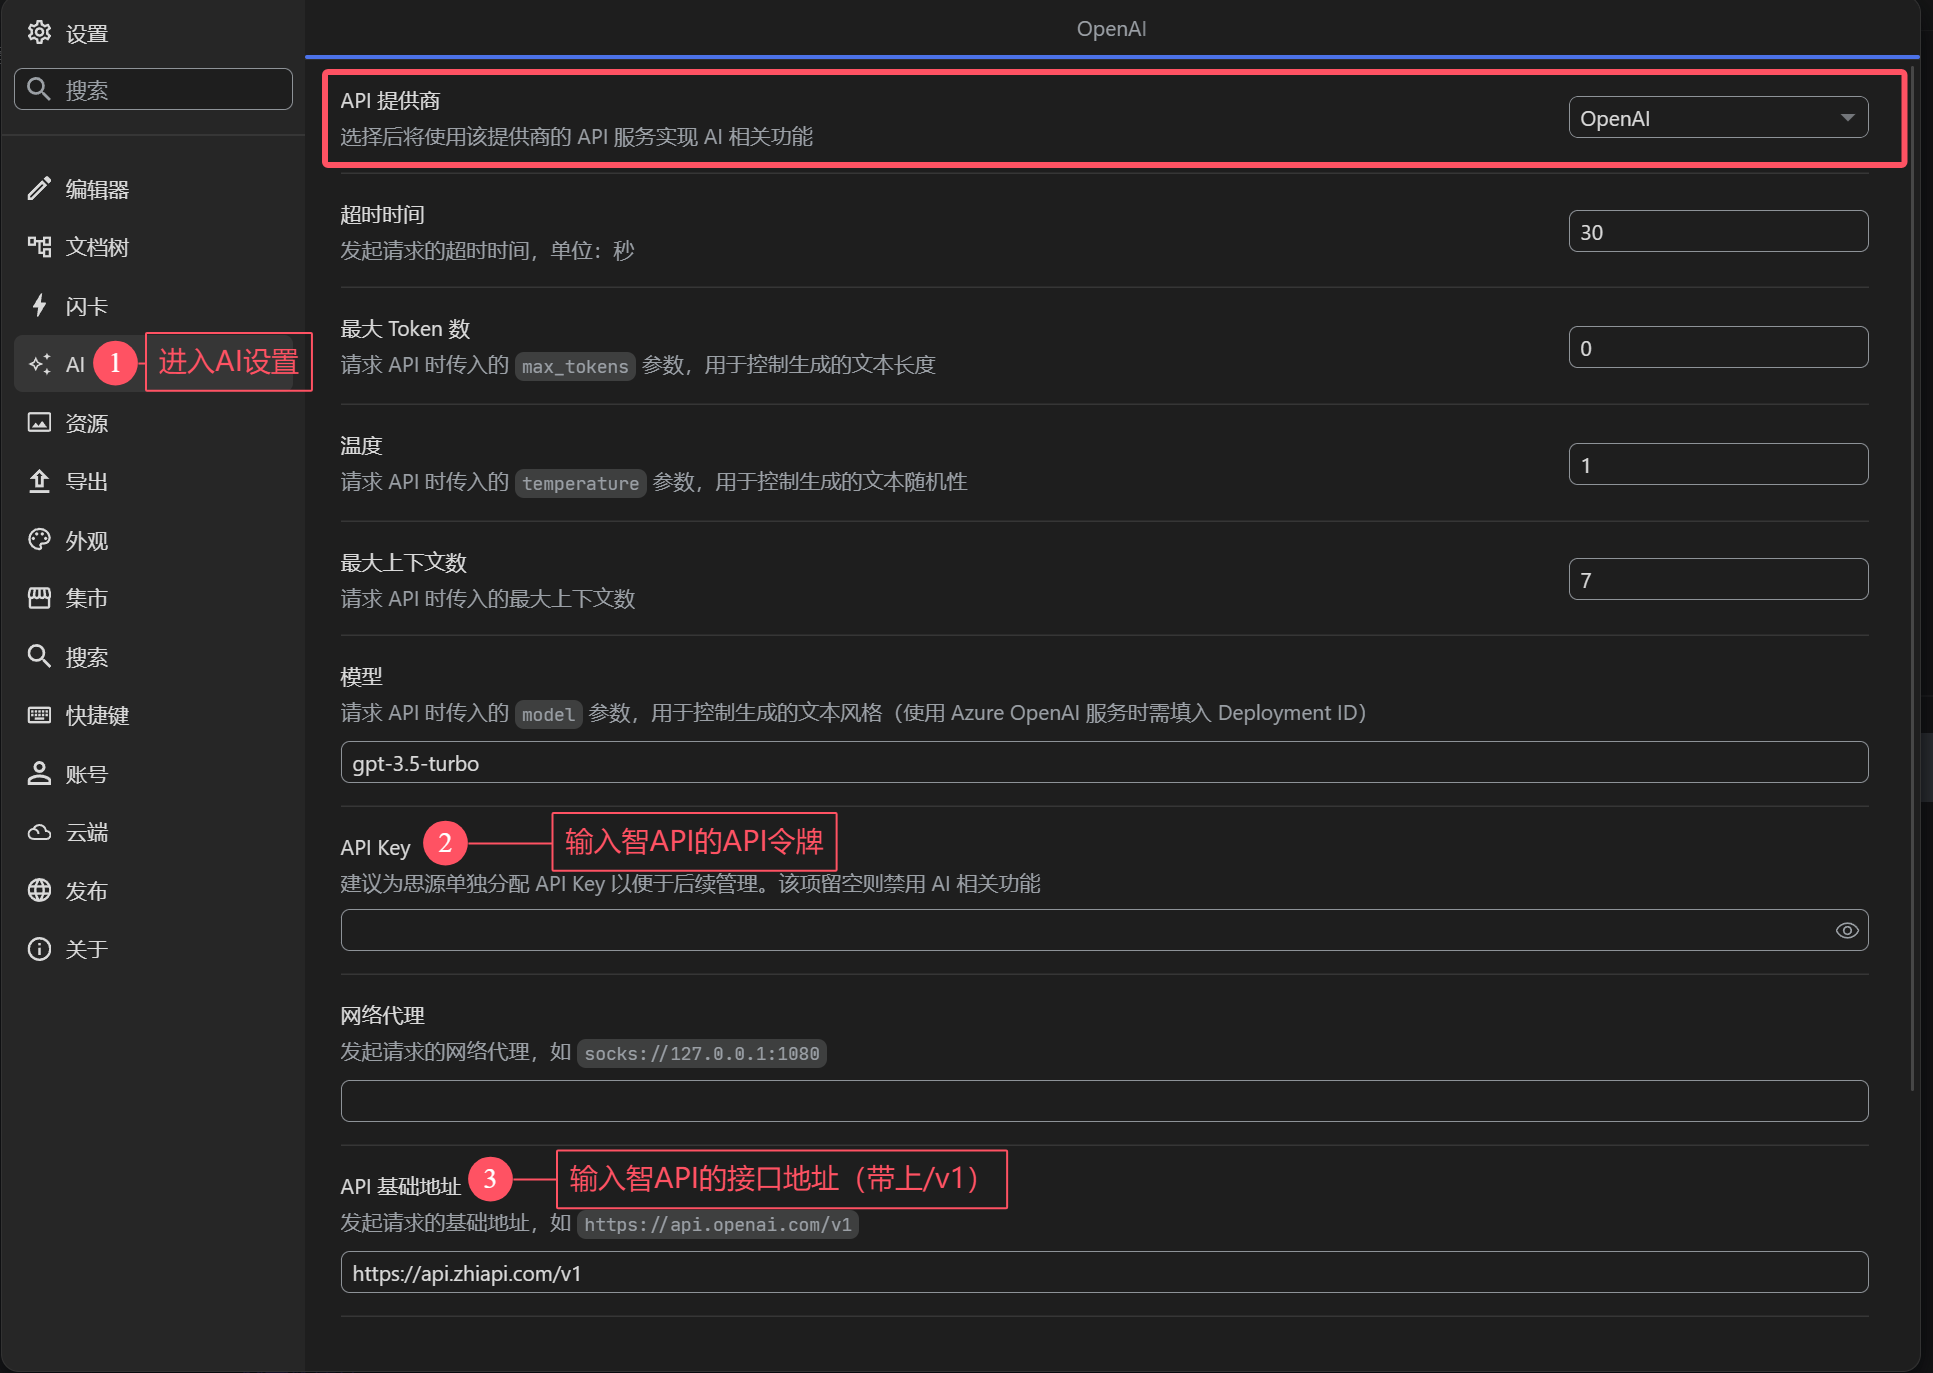
Task: Click the 超时时间 field showing 30
Action: click(x=1718, y=231)
